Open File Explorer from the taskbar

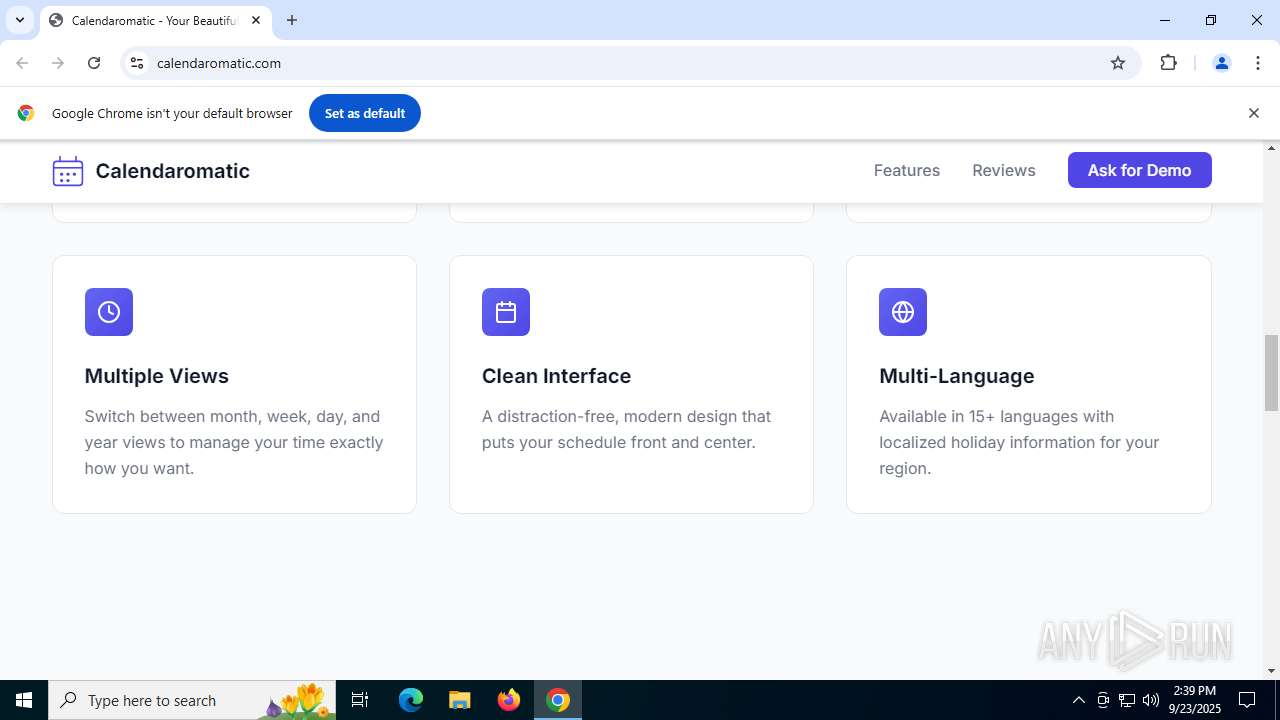tap(459, 700)
